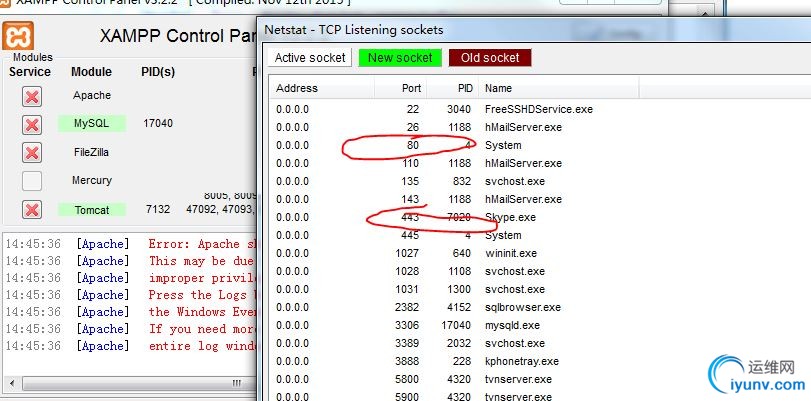811x401 pixels.
Task: Click Tomcat PID value 7132
Action: point(158,209)
